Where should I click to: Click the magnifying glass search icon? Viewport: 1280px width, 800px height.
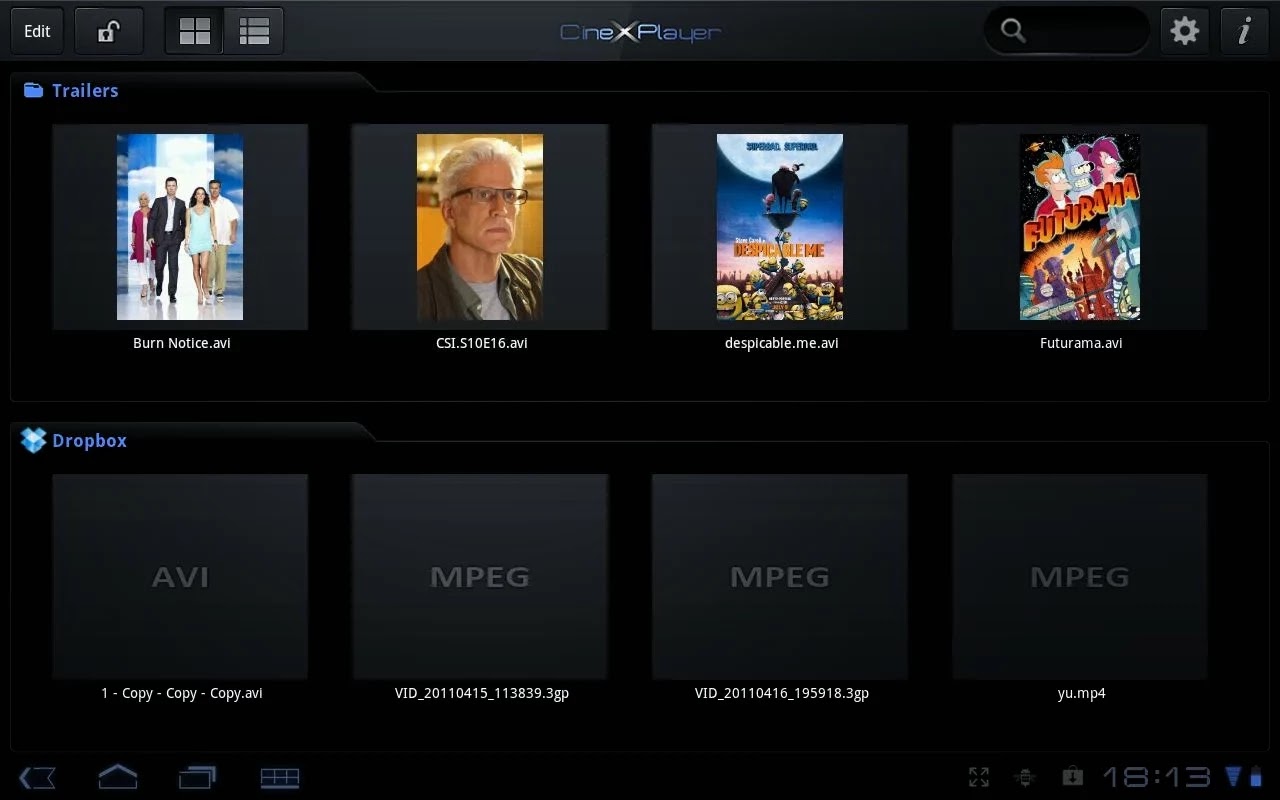[1013, 31]
